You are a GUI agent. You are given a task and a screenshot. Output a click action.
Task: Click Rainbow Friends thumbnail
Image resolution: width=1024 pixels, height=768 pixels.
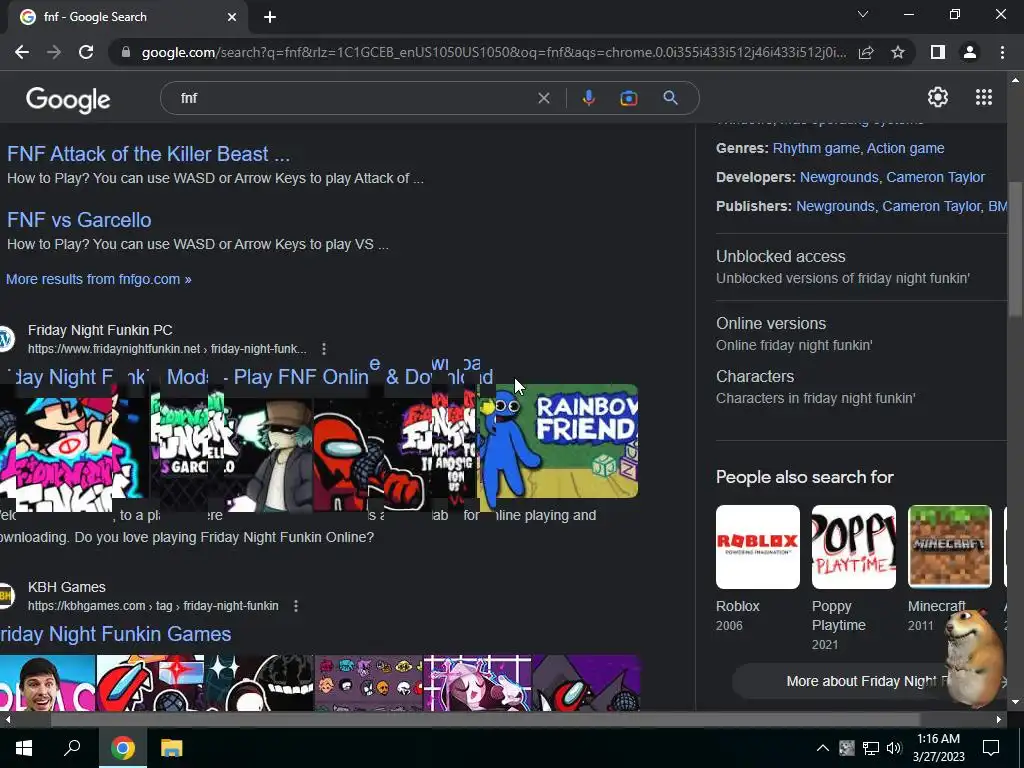coord(559,441)
